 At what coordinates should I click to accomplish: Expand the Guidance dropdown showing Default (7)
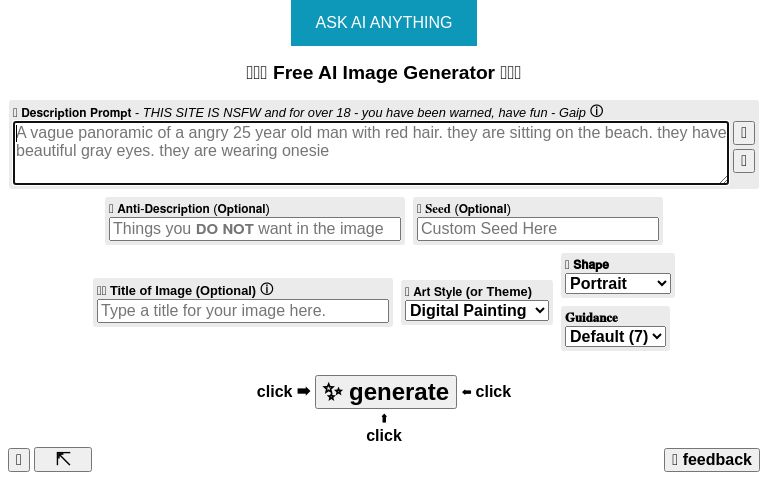(616, 337)
